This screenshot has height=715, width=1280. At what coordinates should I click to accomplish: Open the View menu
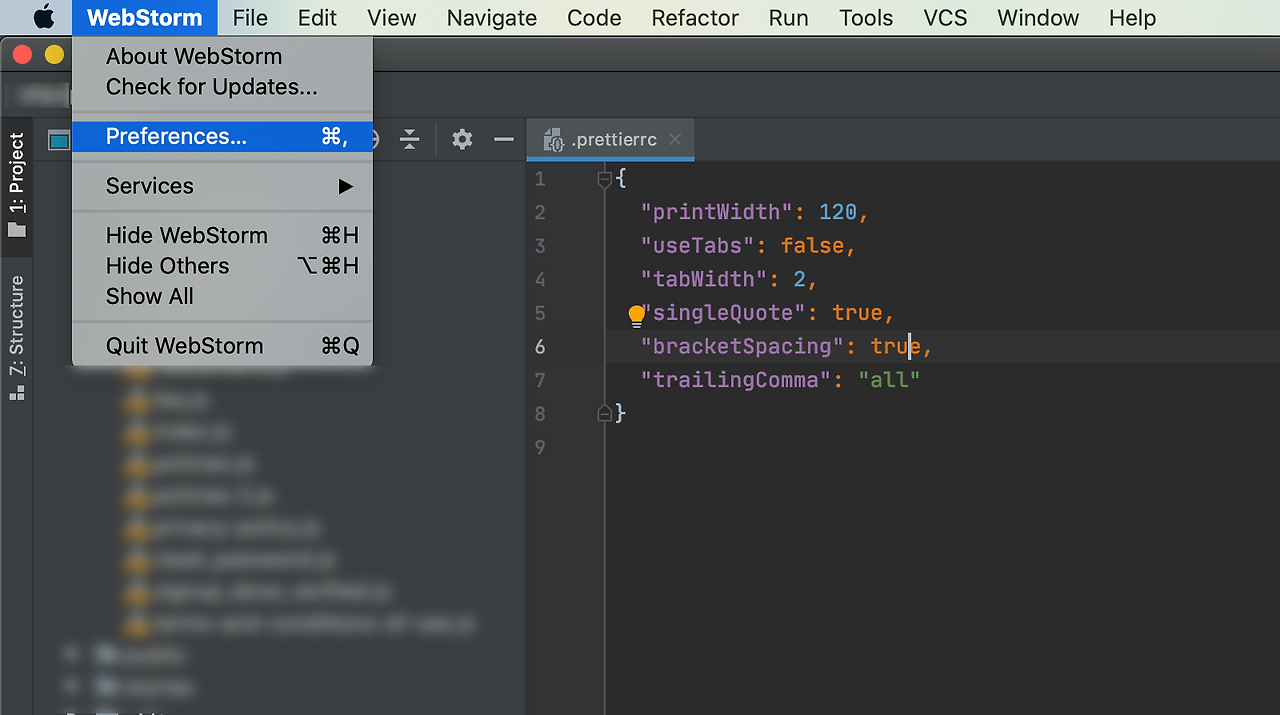[x=392, y=18]
